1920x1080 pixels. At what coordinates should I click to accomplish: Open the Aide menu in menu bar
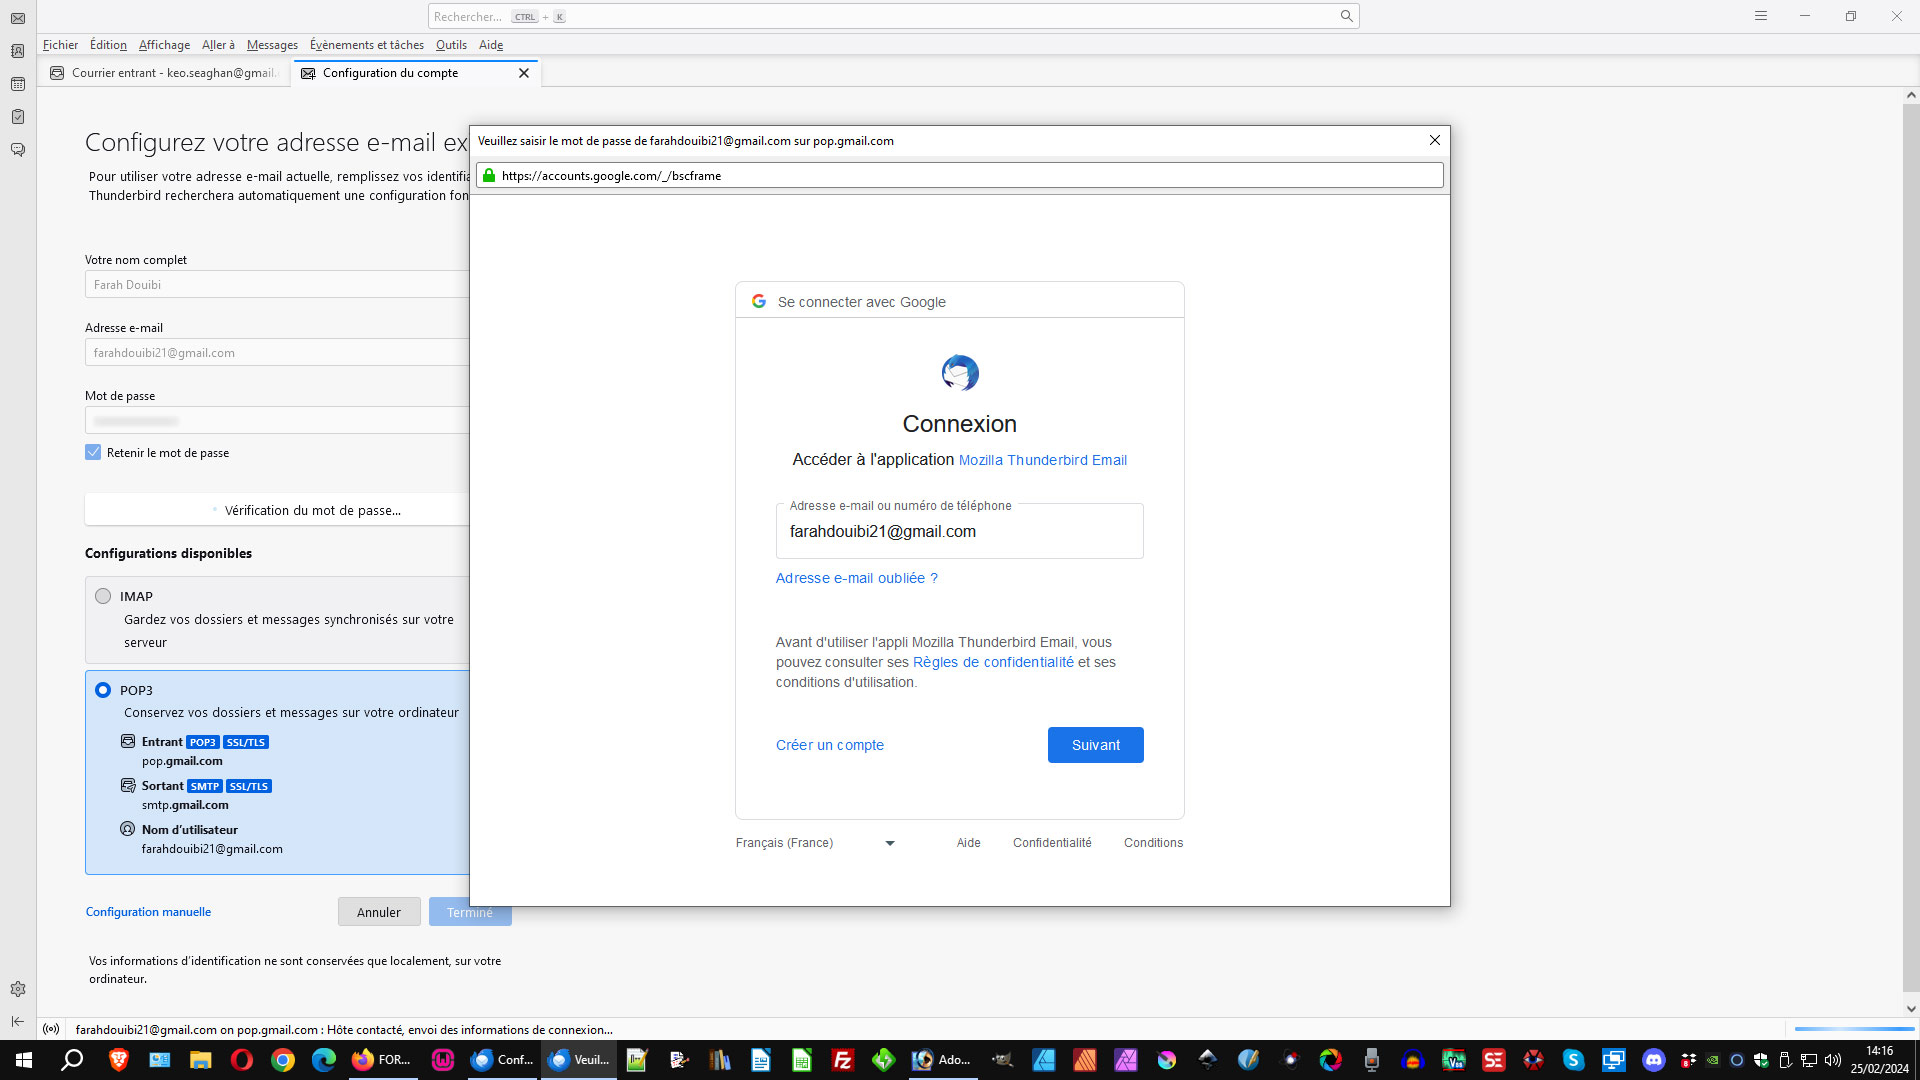point(491,45)
